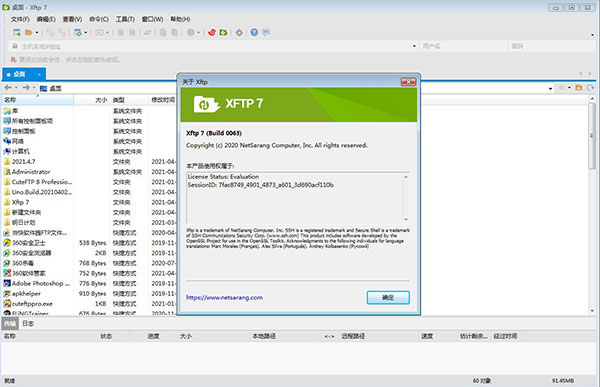Click the 本地路径 transfer column header
This screenshot has width=600, height=387.
tap(264, 336)
